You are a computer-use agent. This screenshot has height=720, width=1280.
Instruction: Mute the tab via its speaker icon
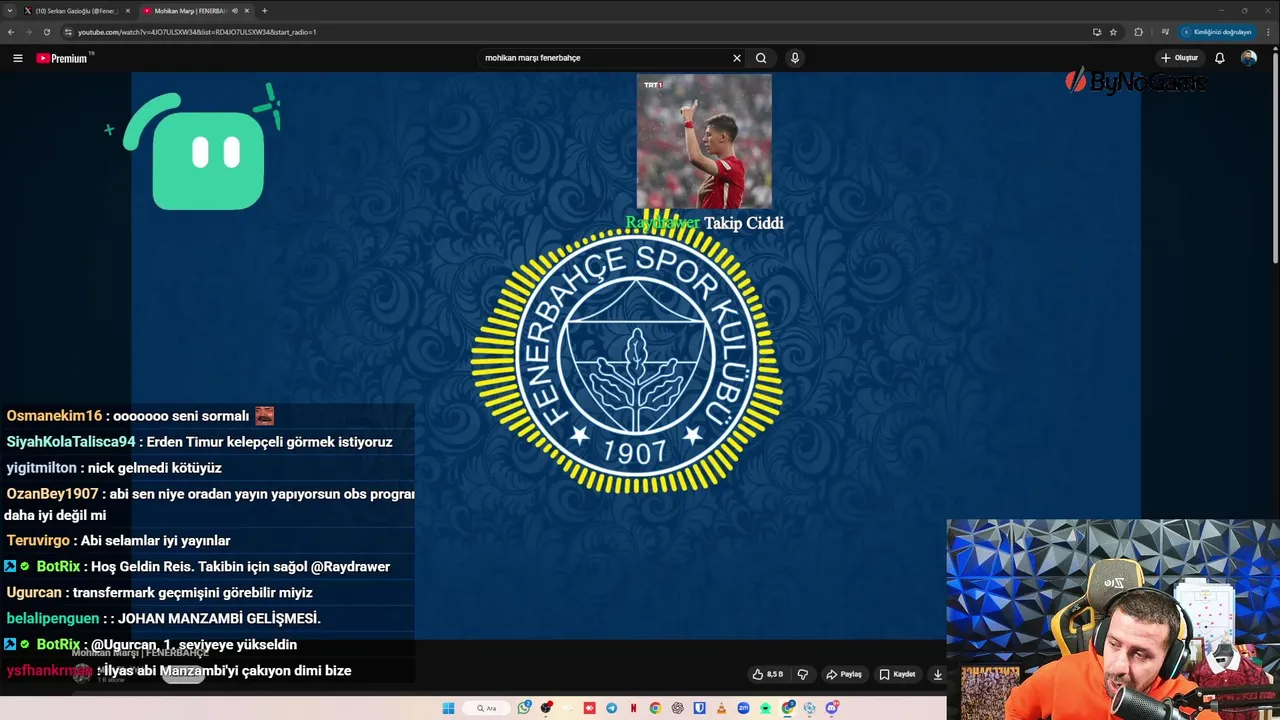(x=235, y=11)
